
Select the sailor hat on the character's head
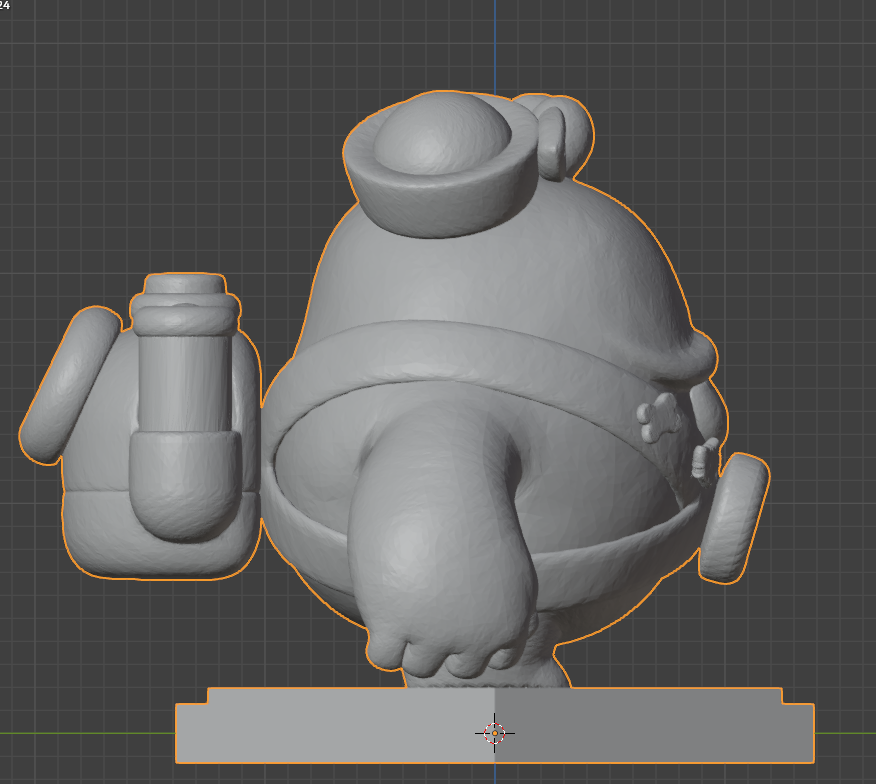441,165
